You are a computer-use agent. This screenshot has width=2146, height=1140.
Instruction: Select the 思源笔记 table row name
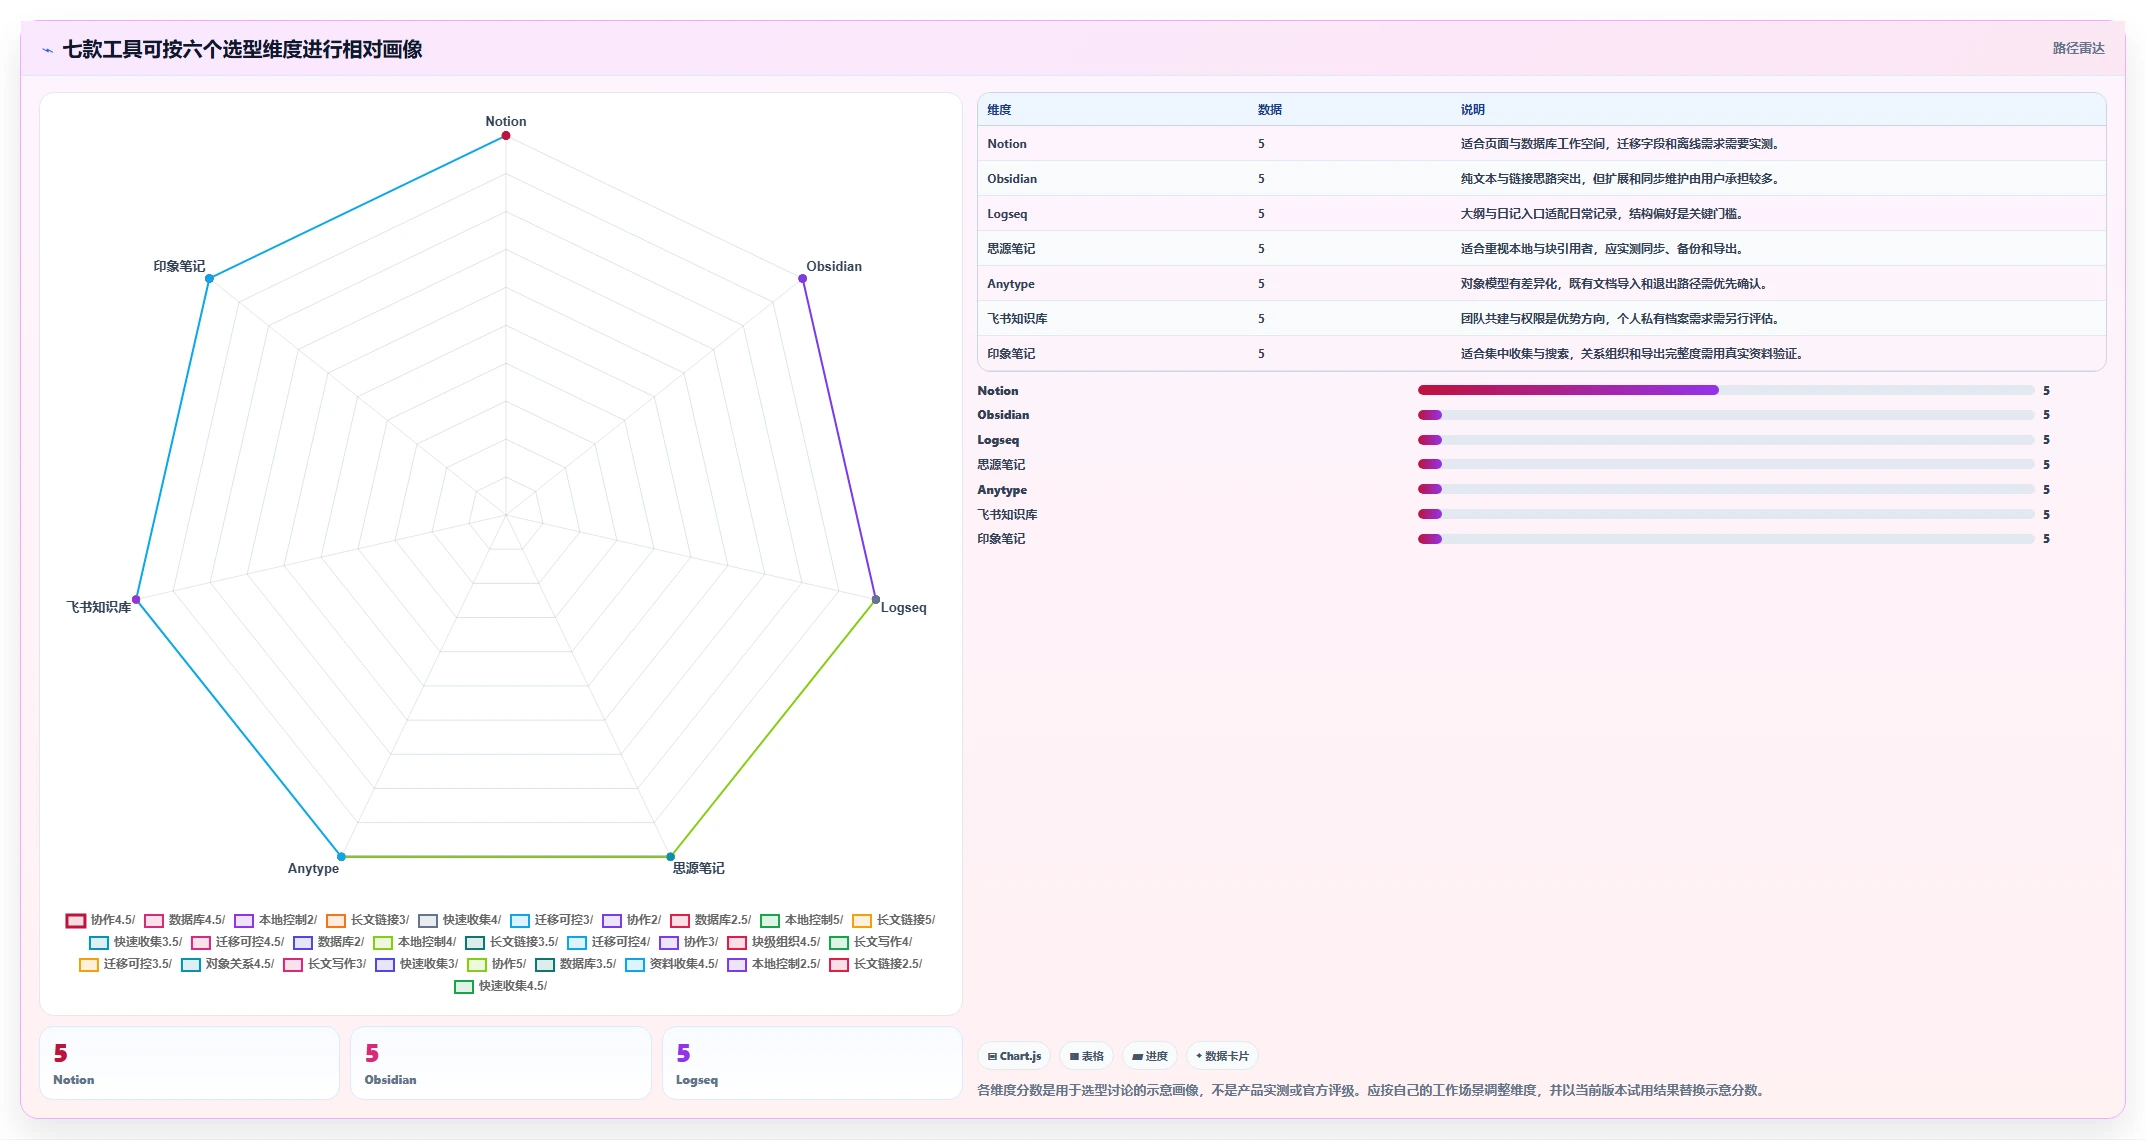[1011, 249]
